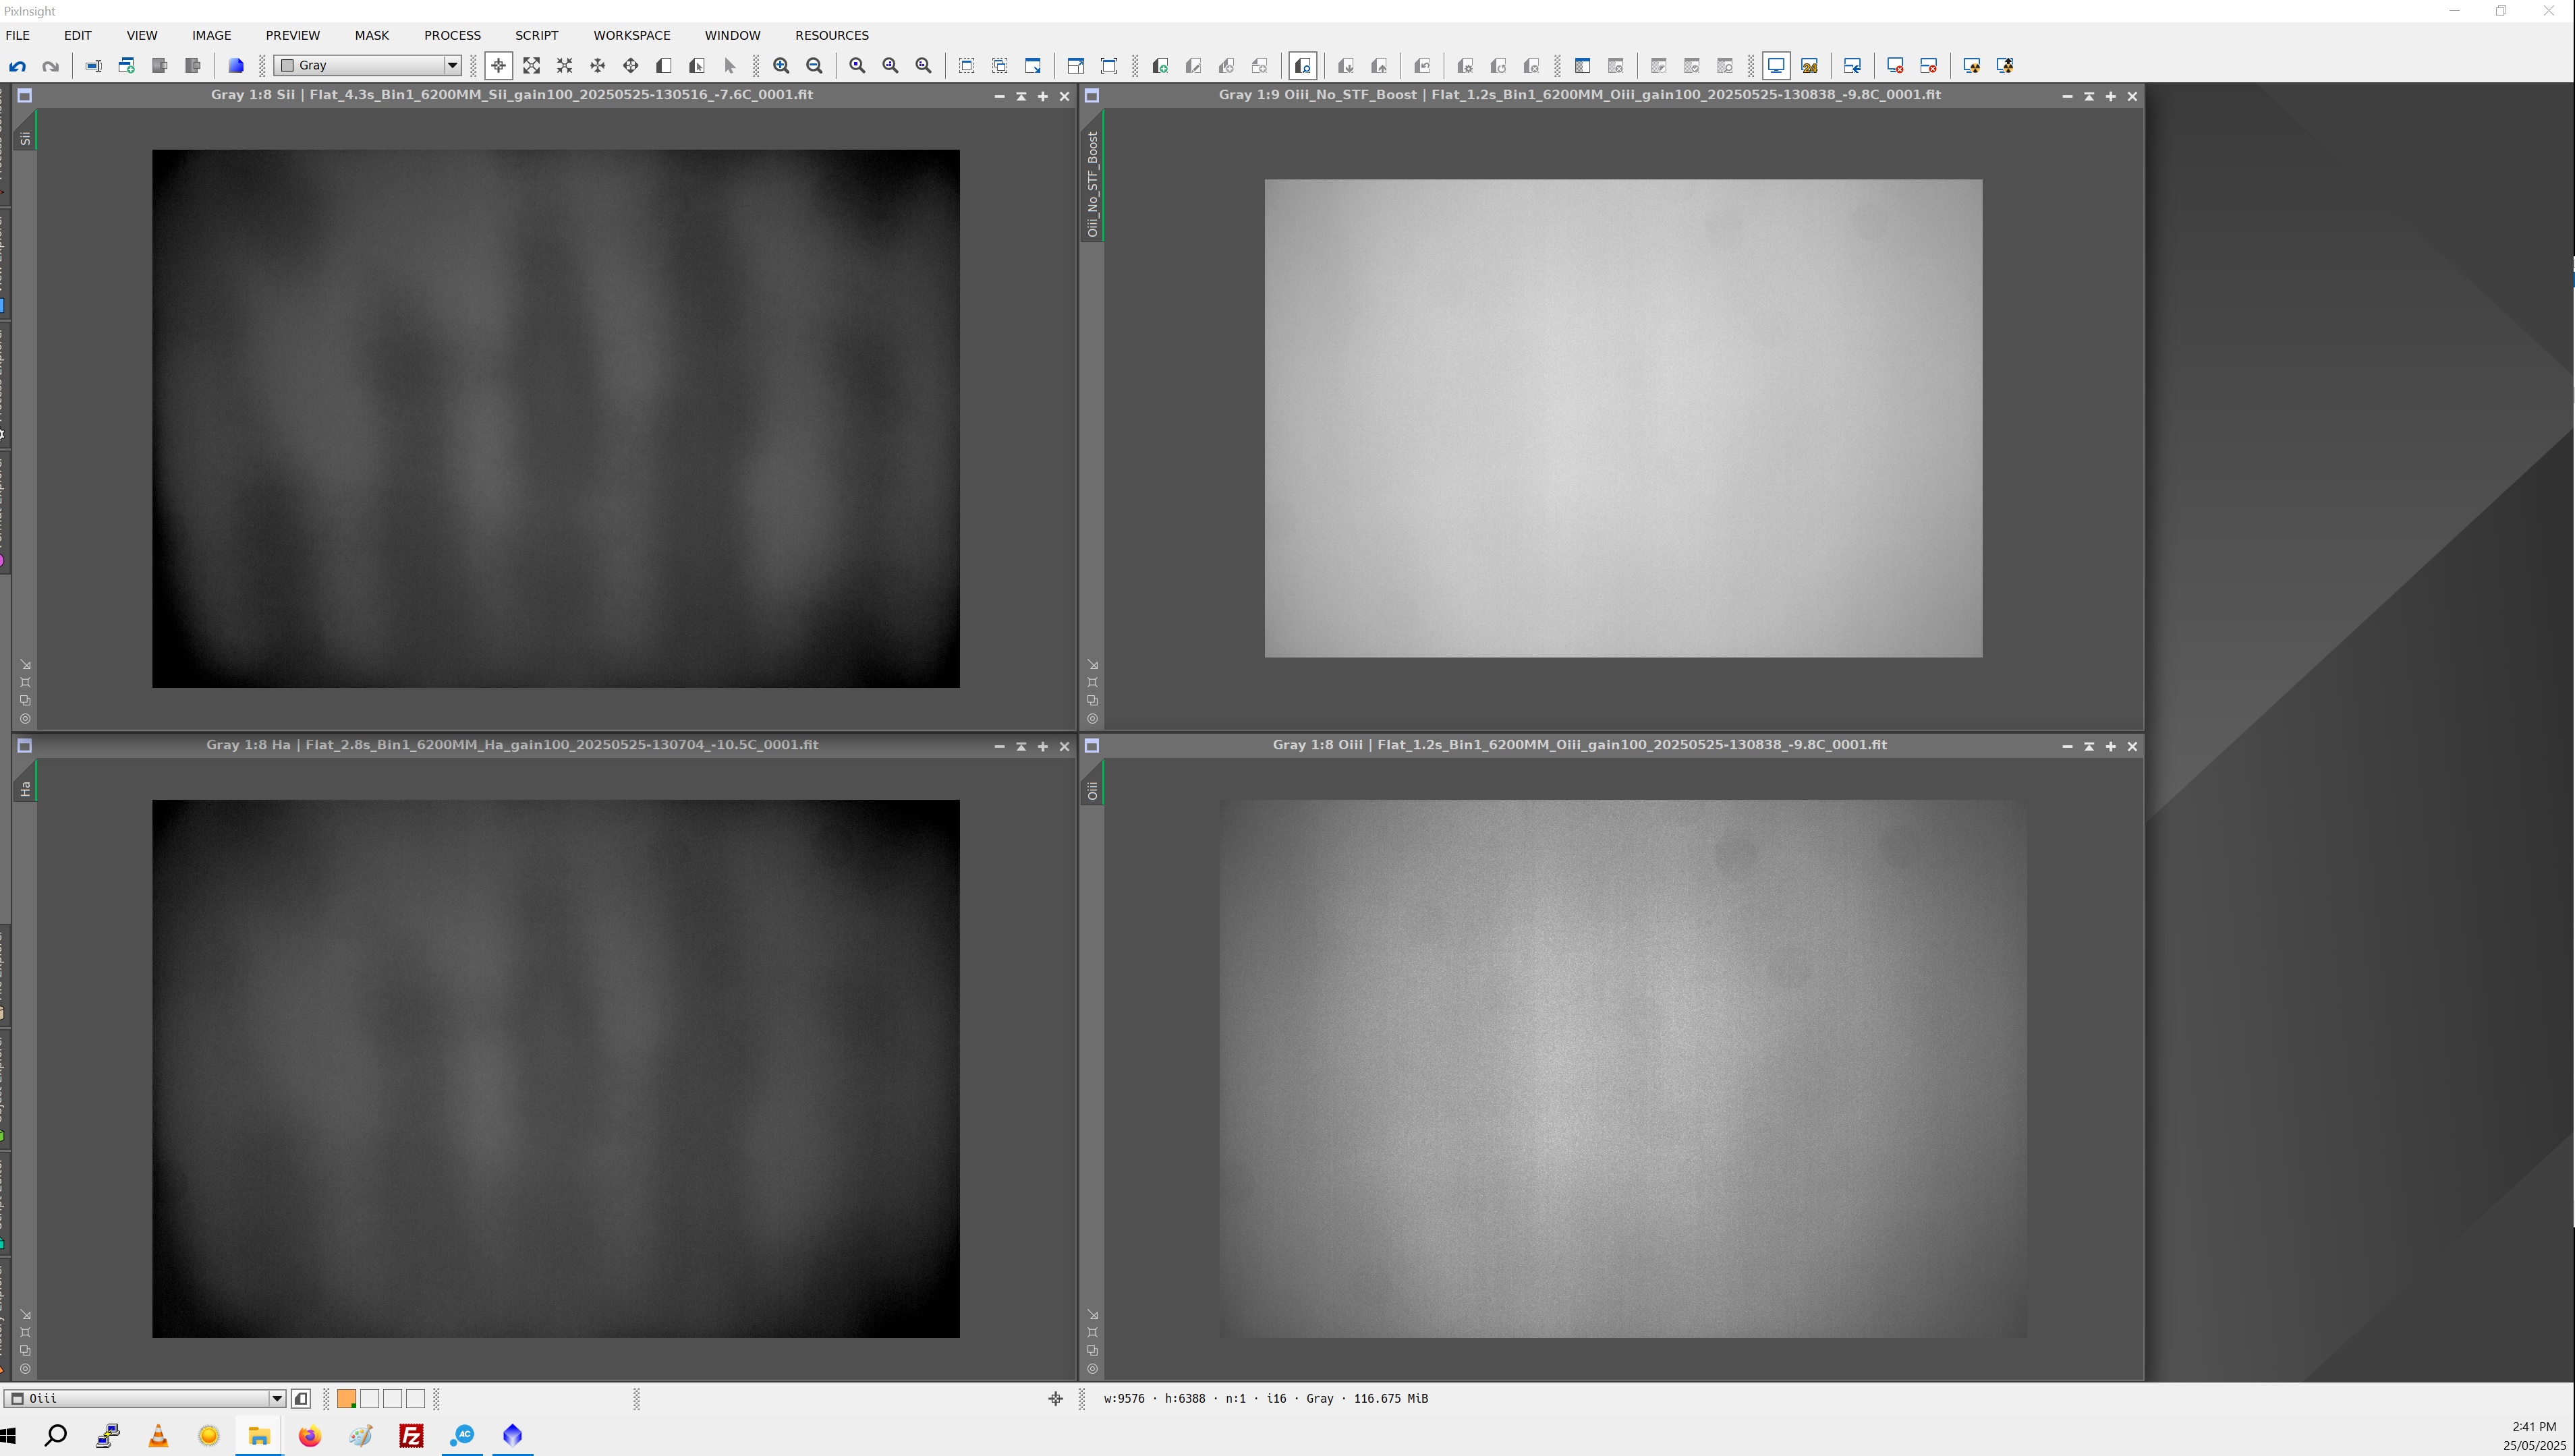Viewport: 2575px width, 1456px height.
Task: Open the IMAGE menu
Action: [211, 35]
